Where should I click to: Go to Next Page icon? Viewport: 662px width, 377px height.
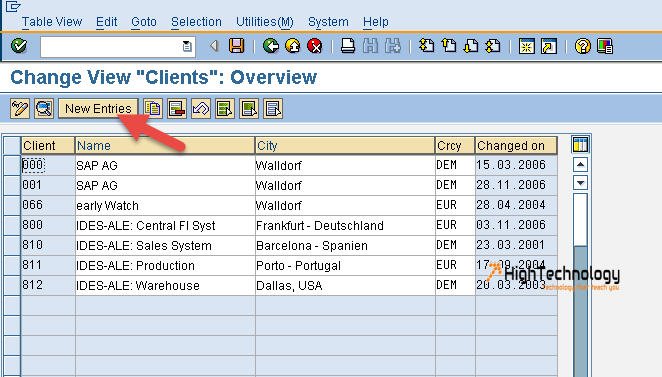click(471, 46)
